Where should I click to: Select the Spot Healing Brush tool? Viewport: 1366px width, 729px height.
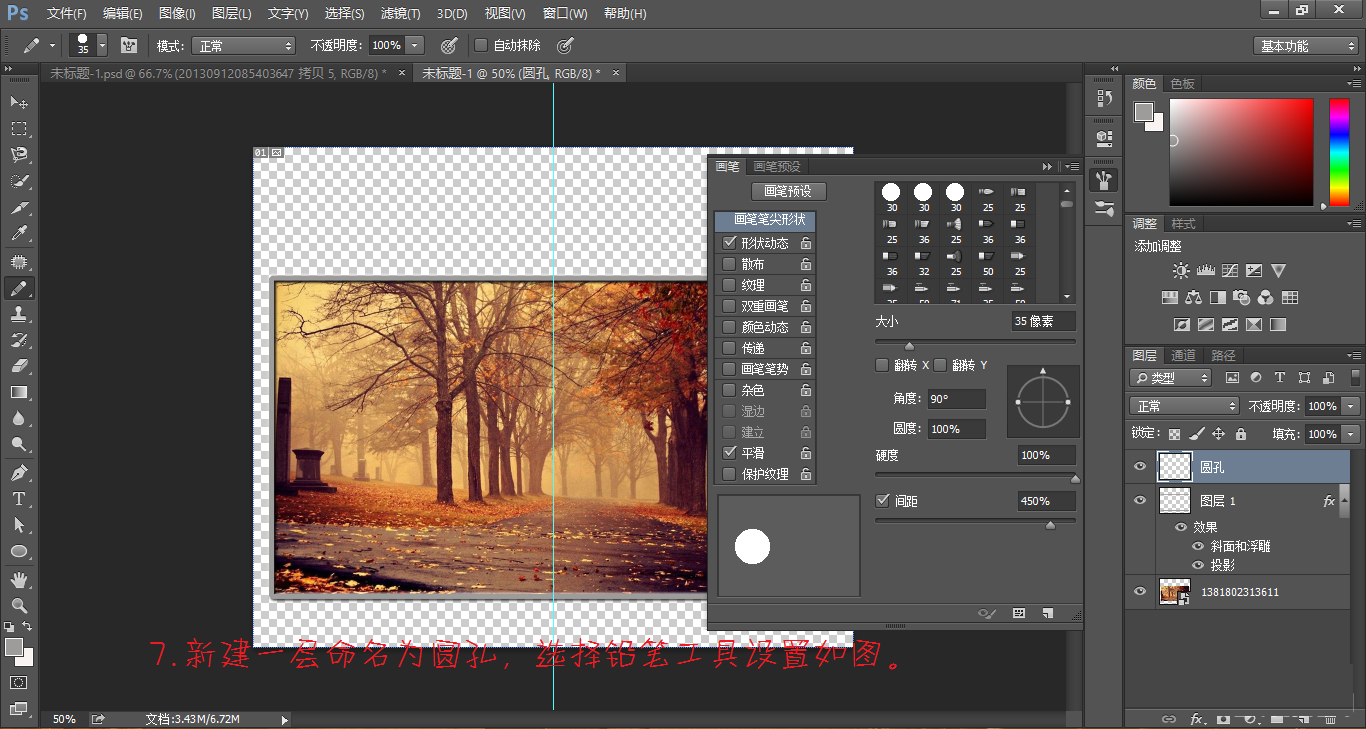(19, 262)
